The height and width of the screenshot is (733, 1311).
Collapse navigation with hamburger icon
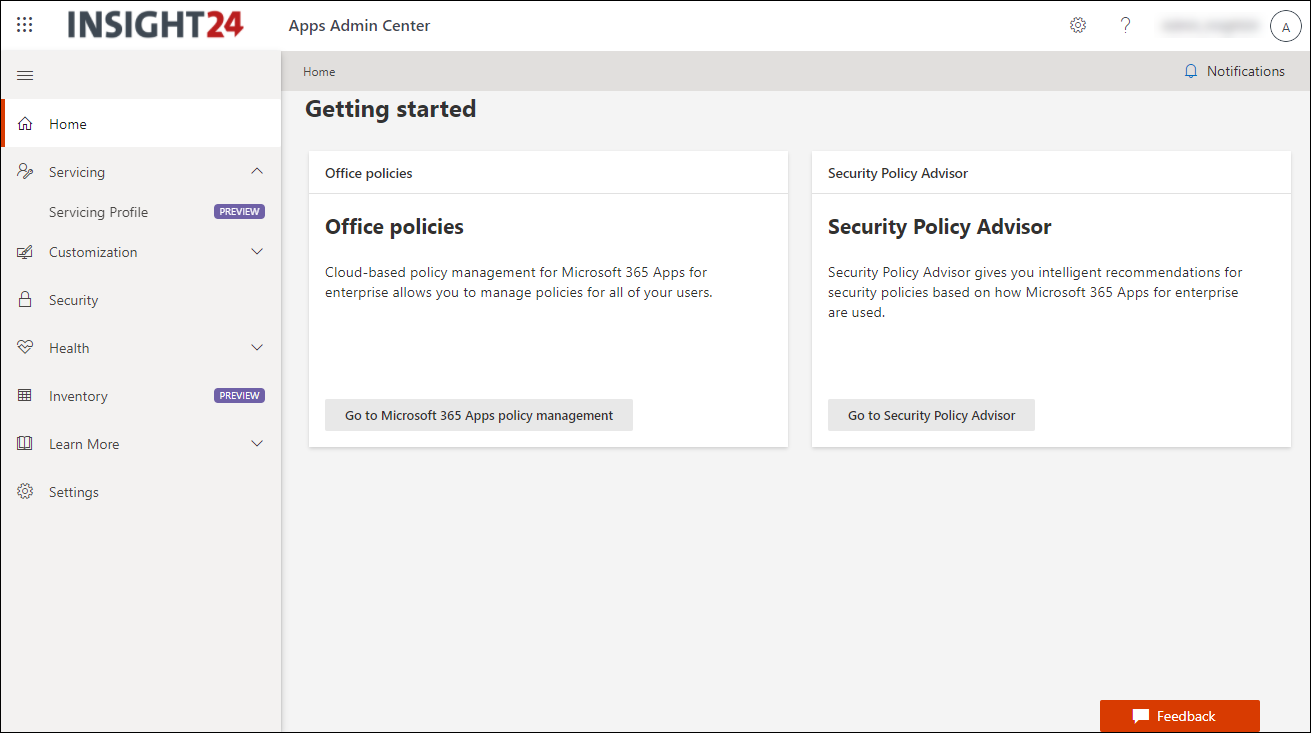tap(26, 75)
